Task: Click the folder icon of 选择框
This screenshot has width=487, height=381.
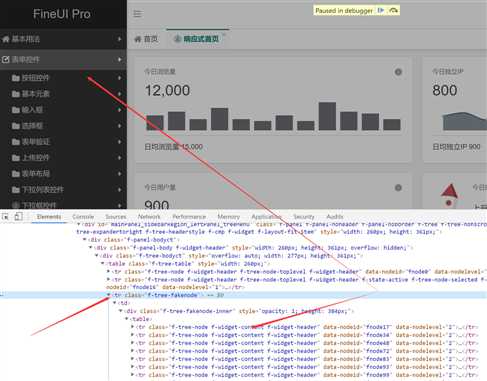Action: click(16, 126)
